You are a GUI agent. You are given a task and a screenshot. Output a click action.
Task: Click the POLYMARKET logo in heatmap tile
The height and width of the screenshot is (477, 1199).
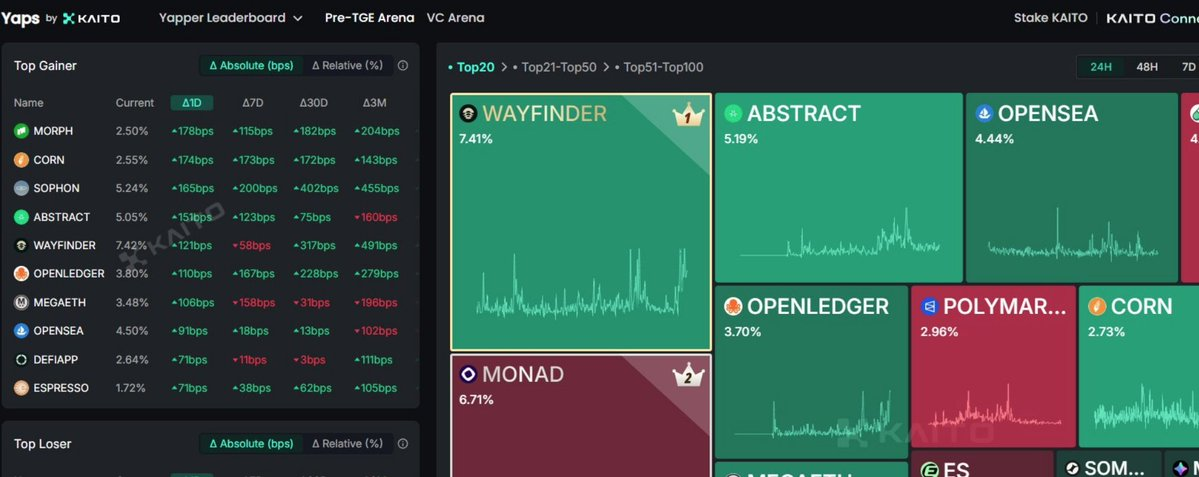[x=930, y=307]
